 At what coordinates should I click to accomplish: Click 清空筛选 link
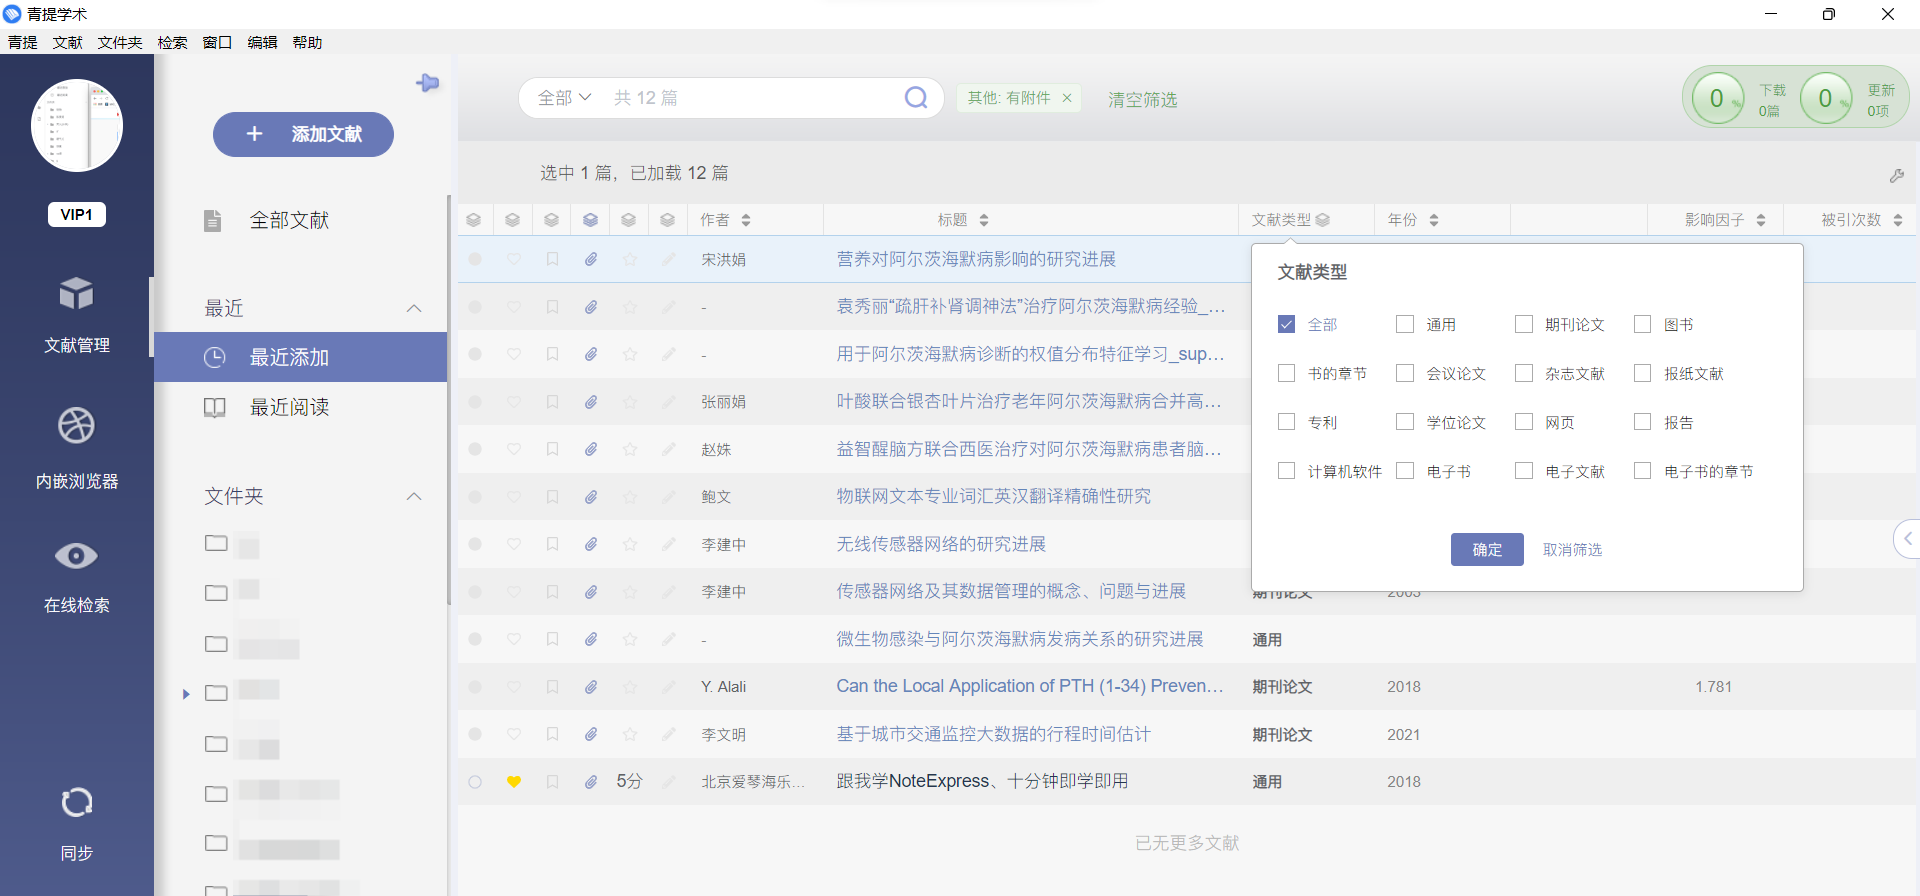[1142, 99]
